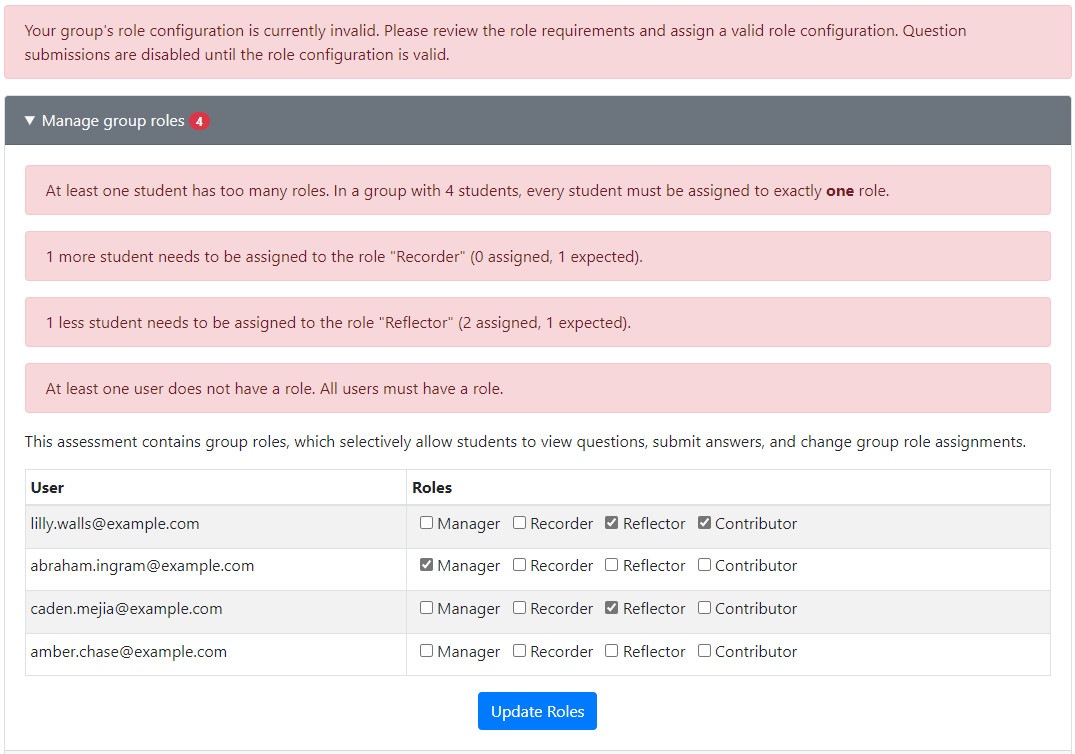1075x754 pixels.
Task: Check Recorder for abraham.ingram@example.com
Action: pos(520,565)
